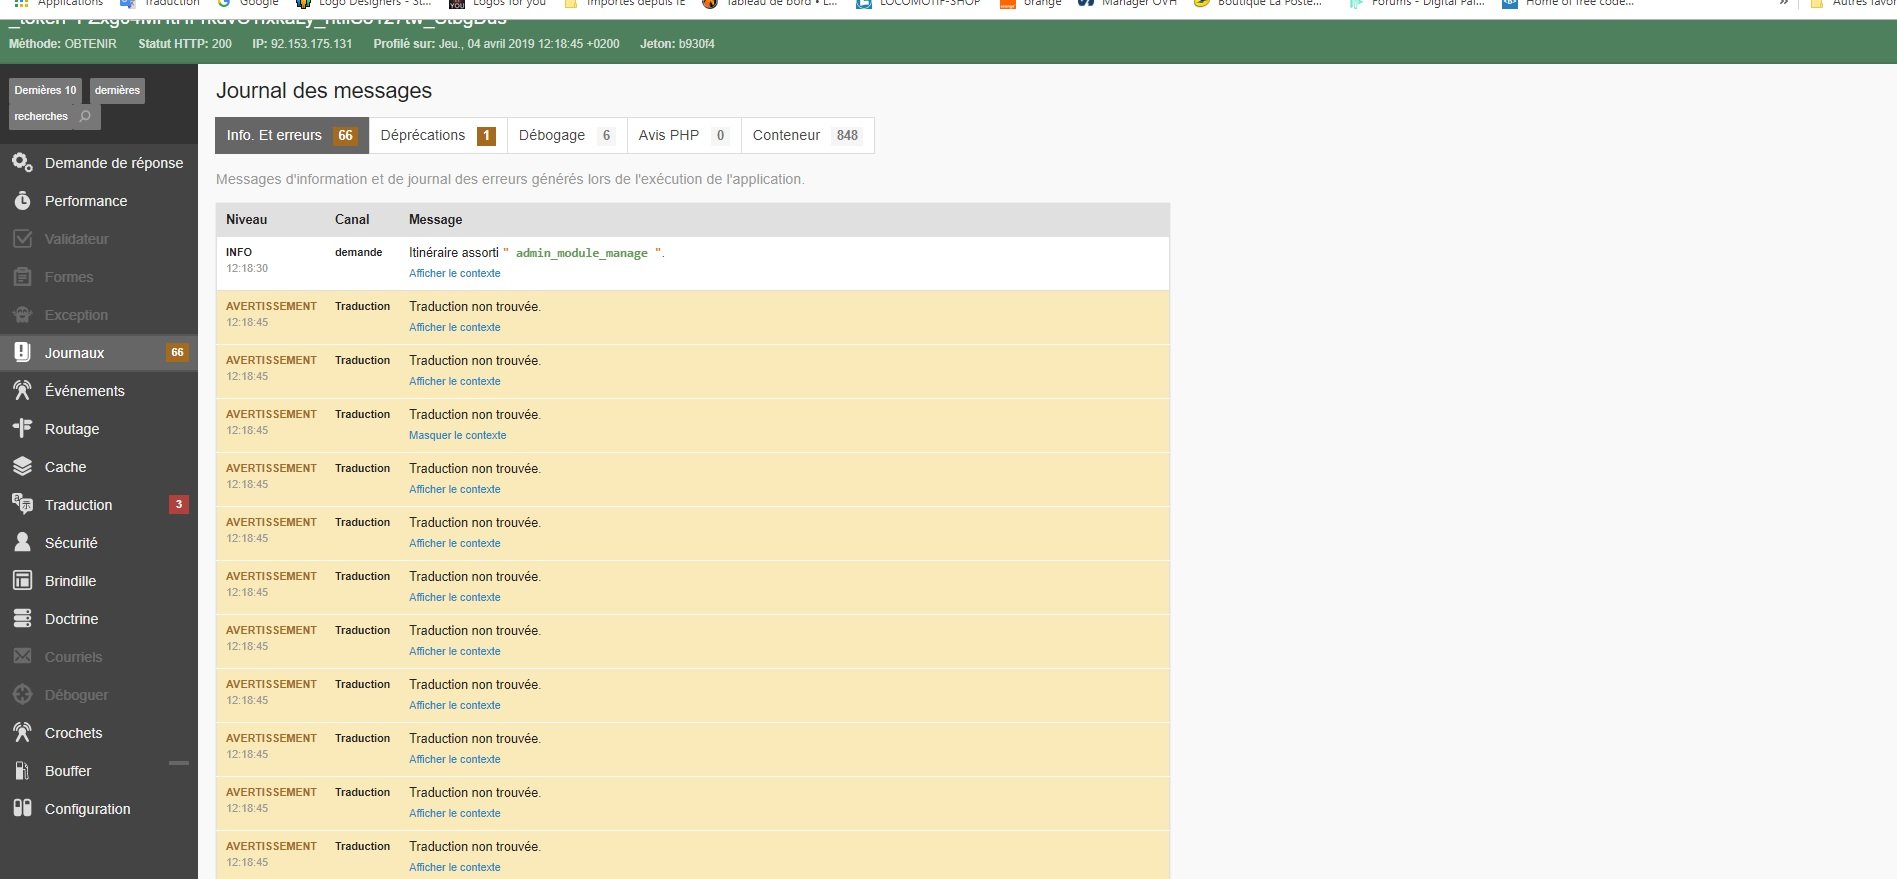Open the Manager OVH bookmark

1128,3
